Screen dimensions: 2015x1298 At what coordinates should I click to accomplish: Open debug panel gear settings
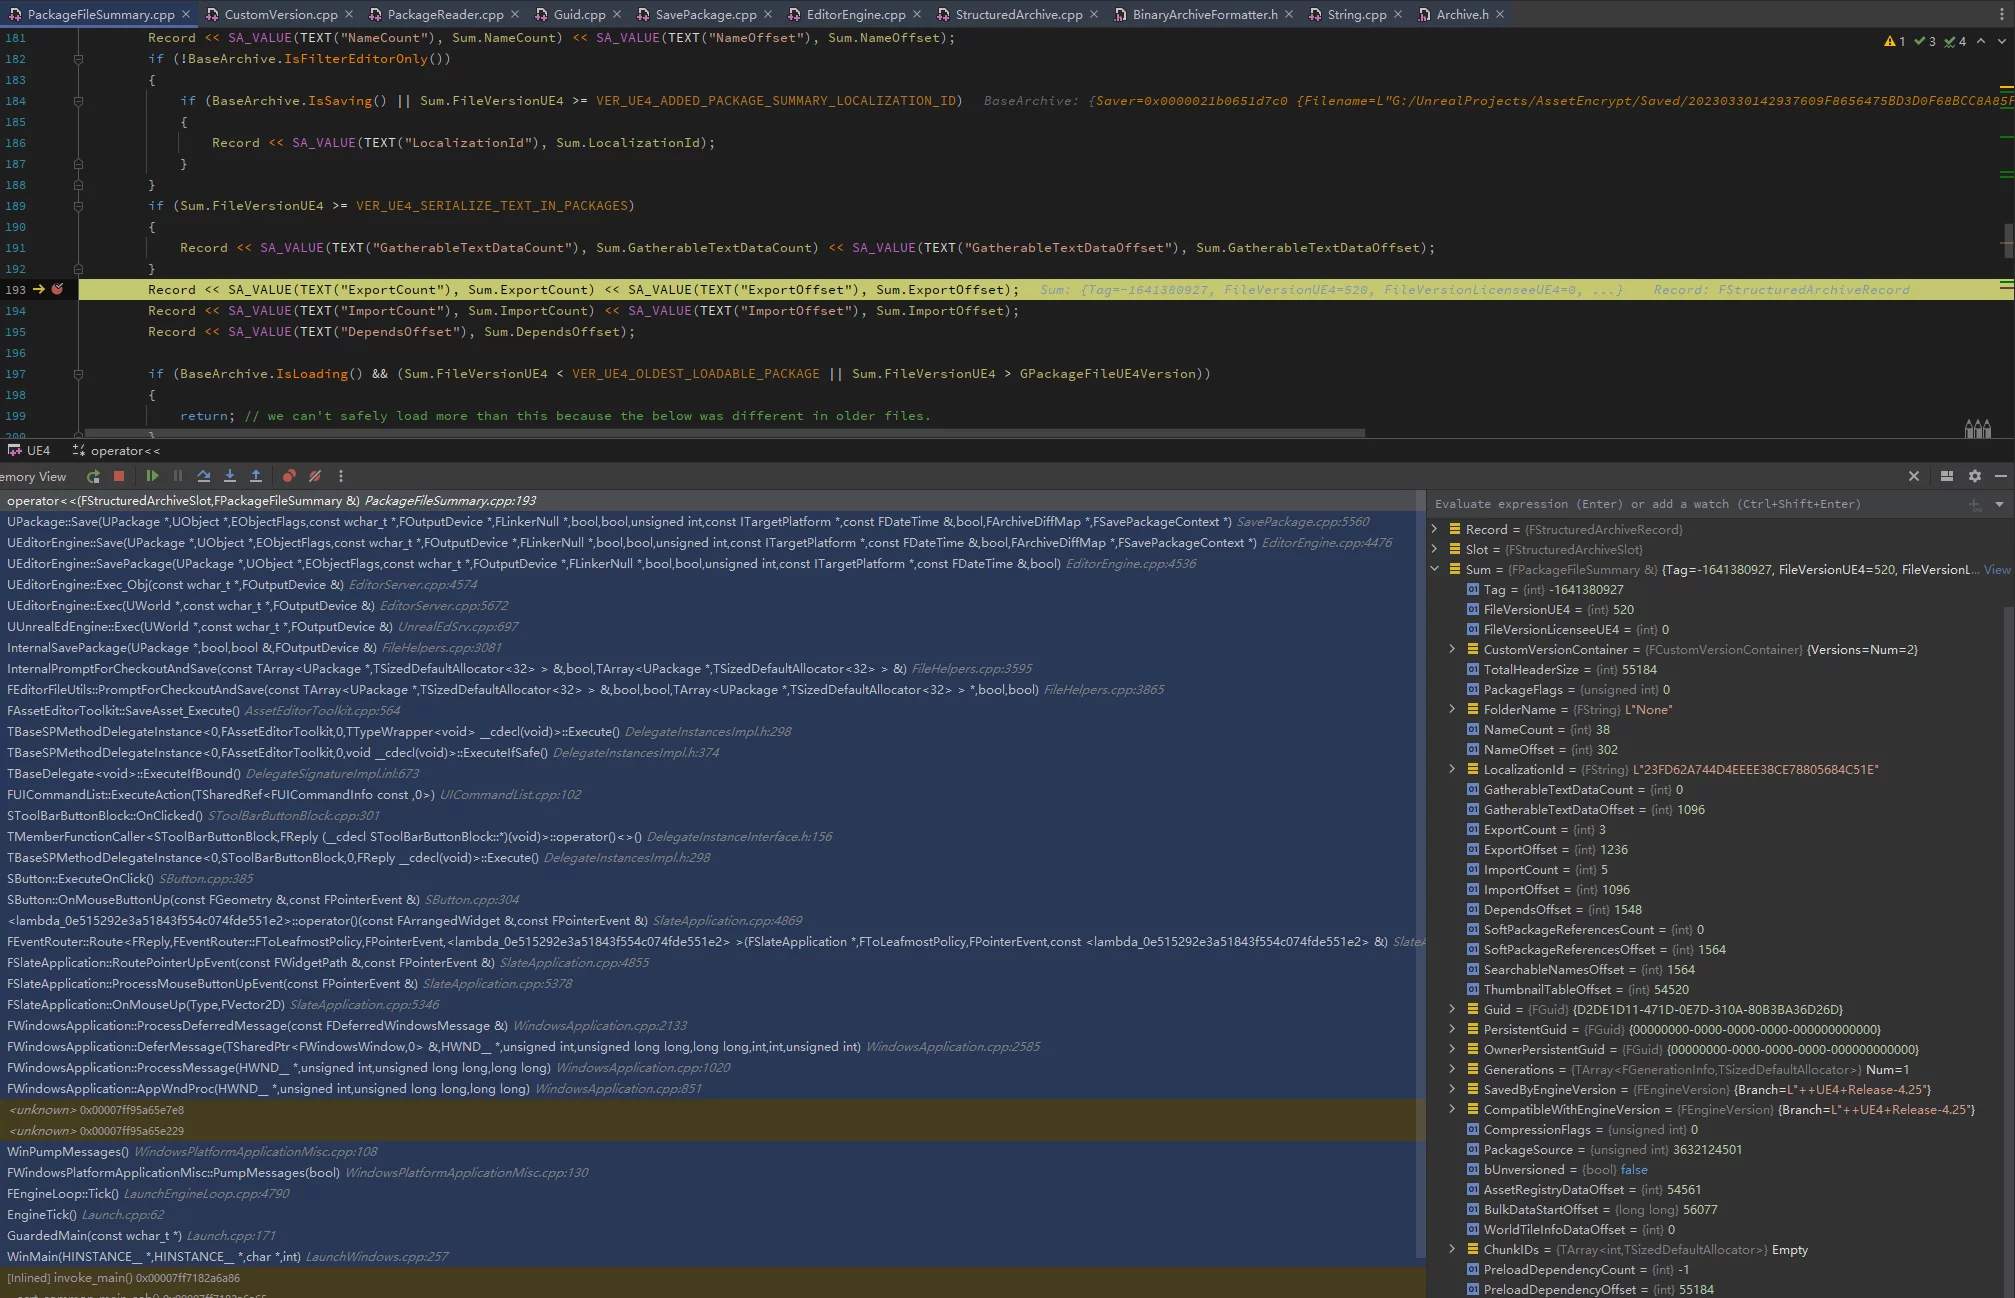pos(1974,477)
